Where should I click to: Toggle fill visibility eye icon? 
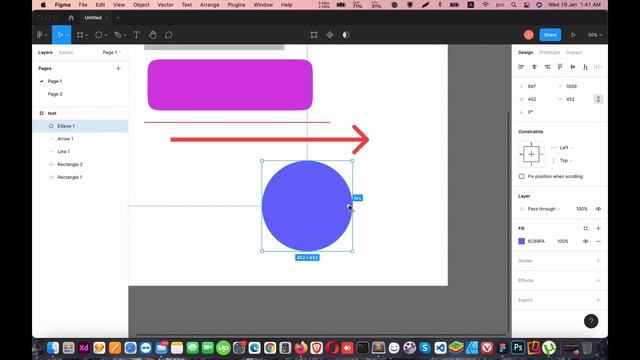[x=585, y=241]
